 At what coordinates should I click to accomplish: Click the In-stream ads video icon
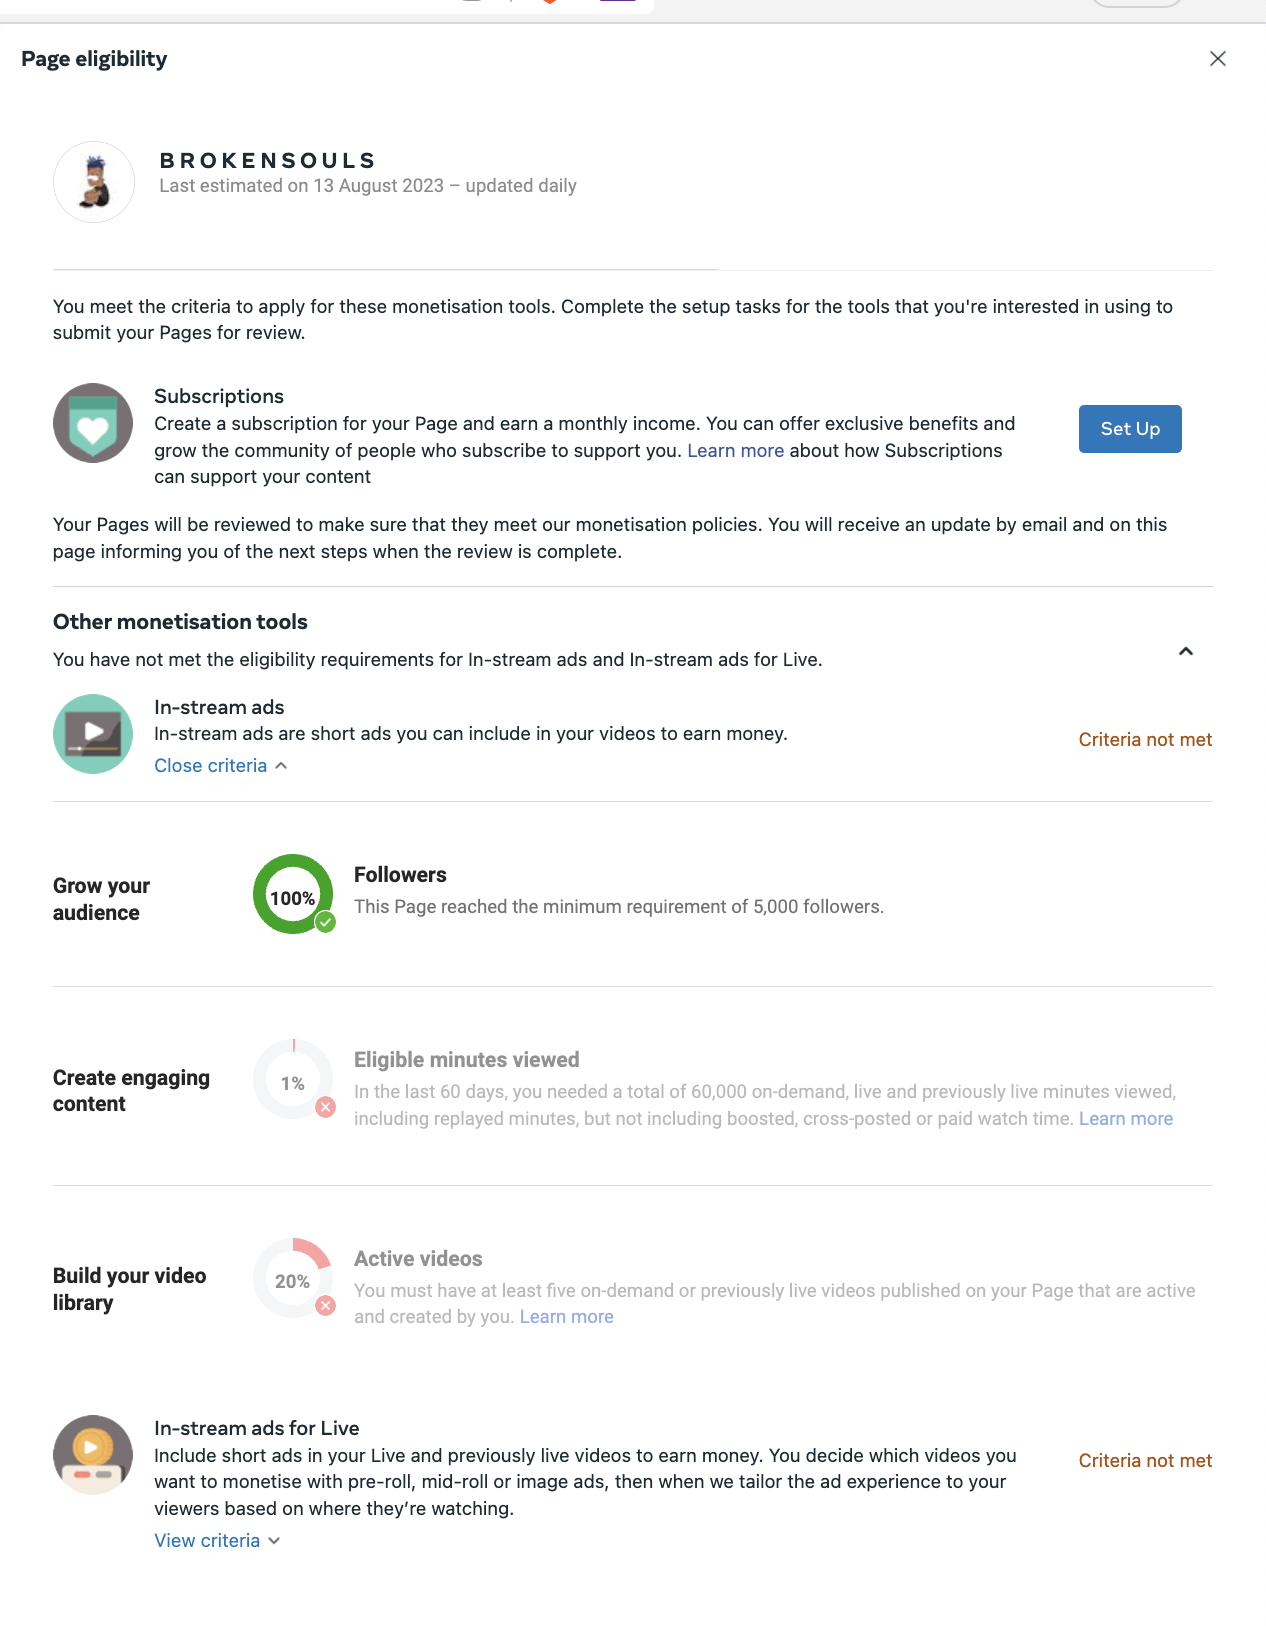click(93, 734)
